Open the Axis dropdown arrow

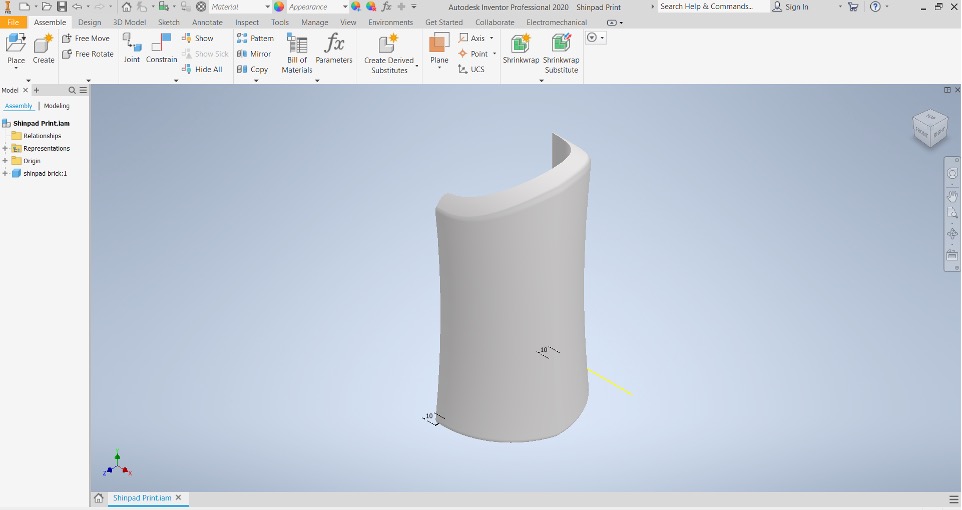[x=491, y=38]
